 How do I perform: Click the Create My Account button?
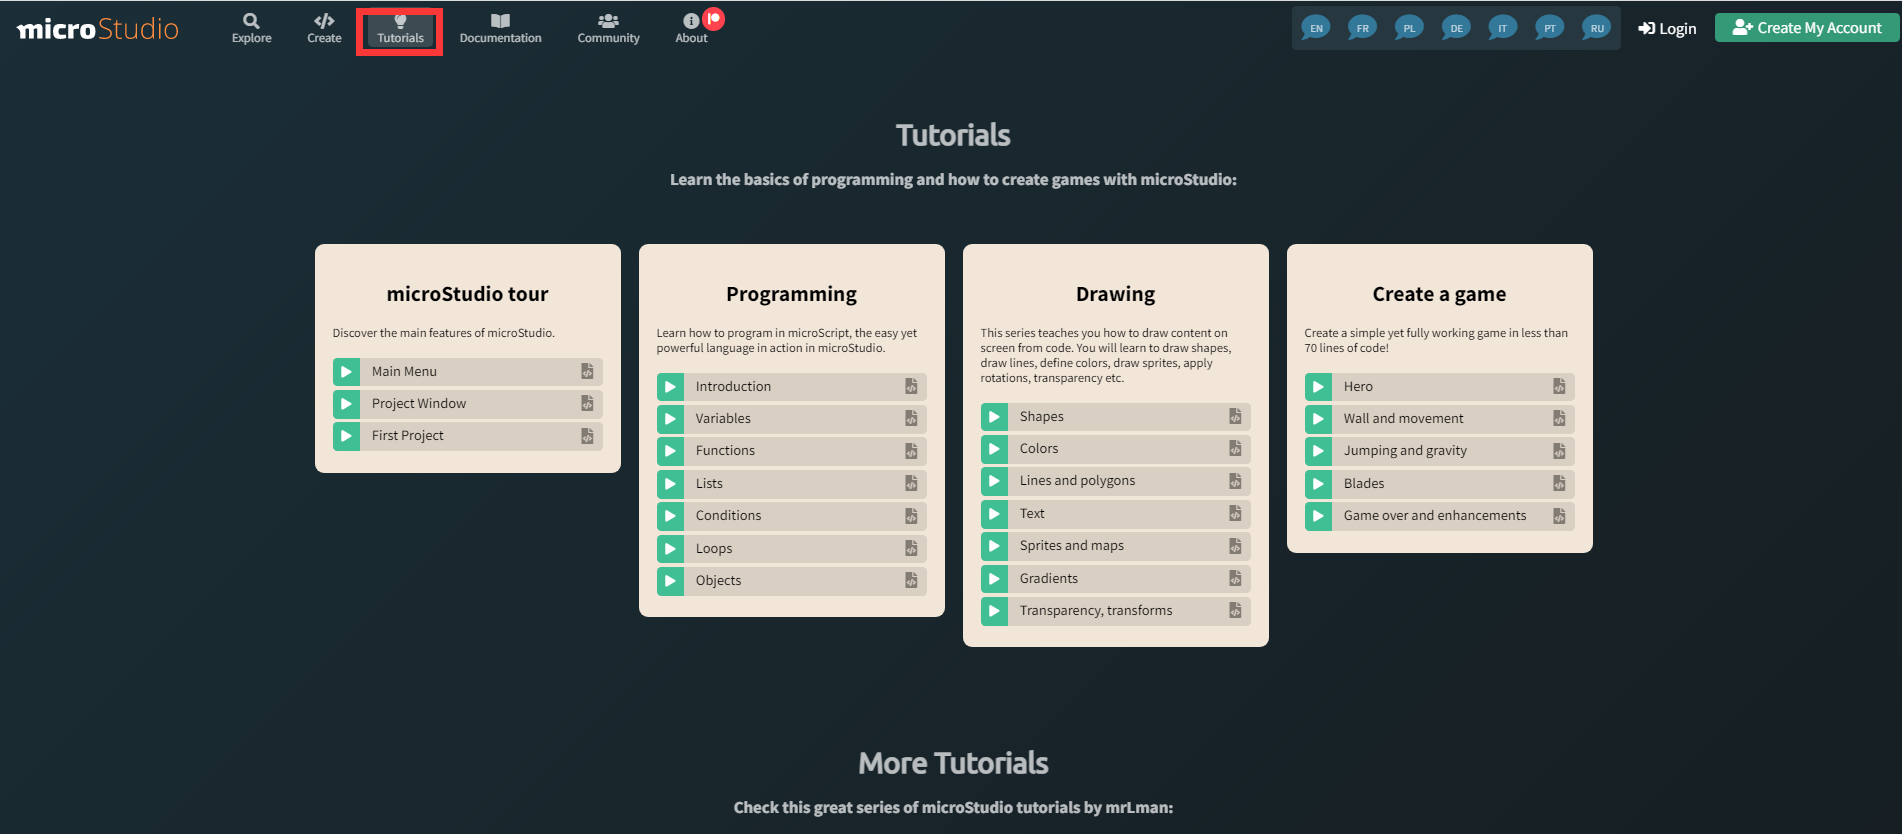click(x=1807, y=28)
